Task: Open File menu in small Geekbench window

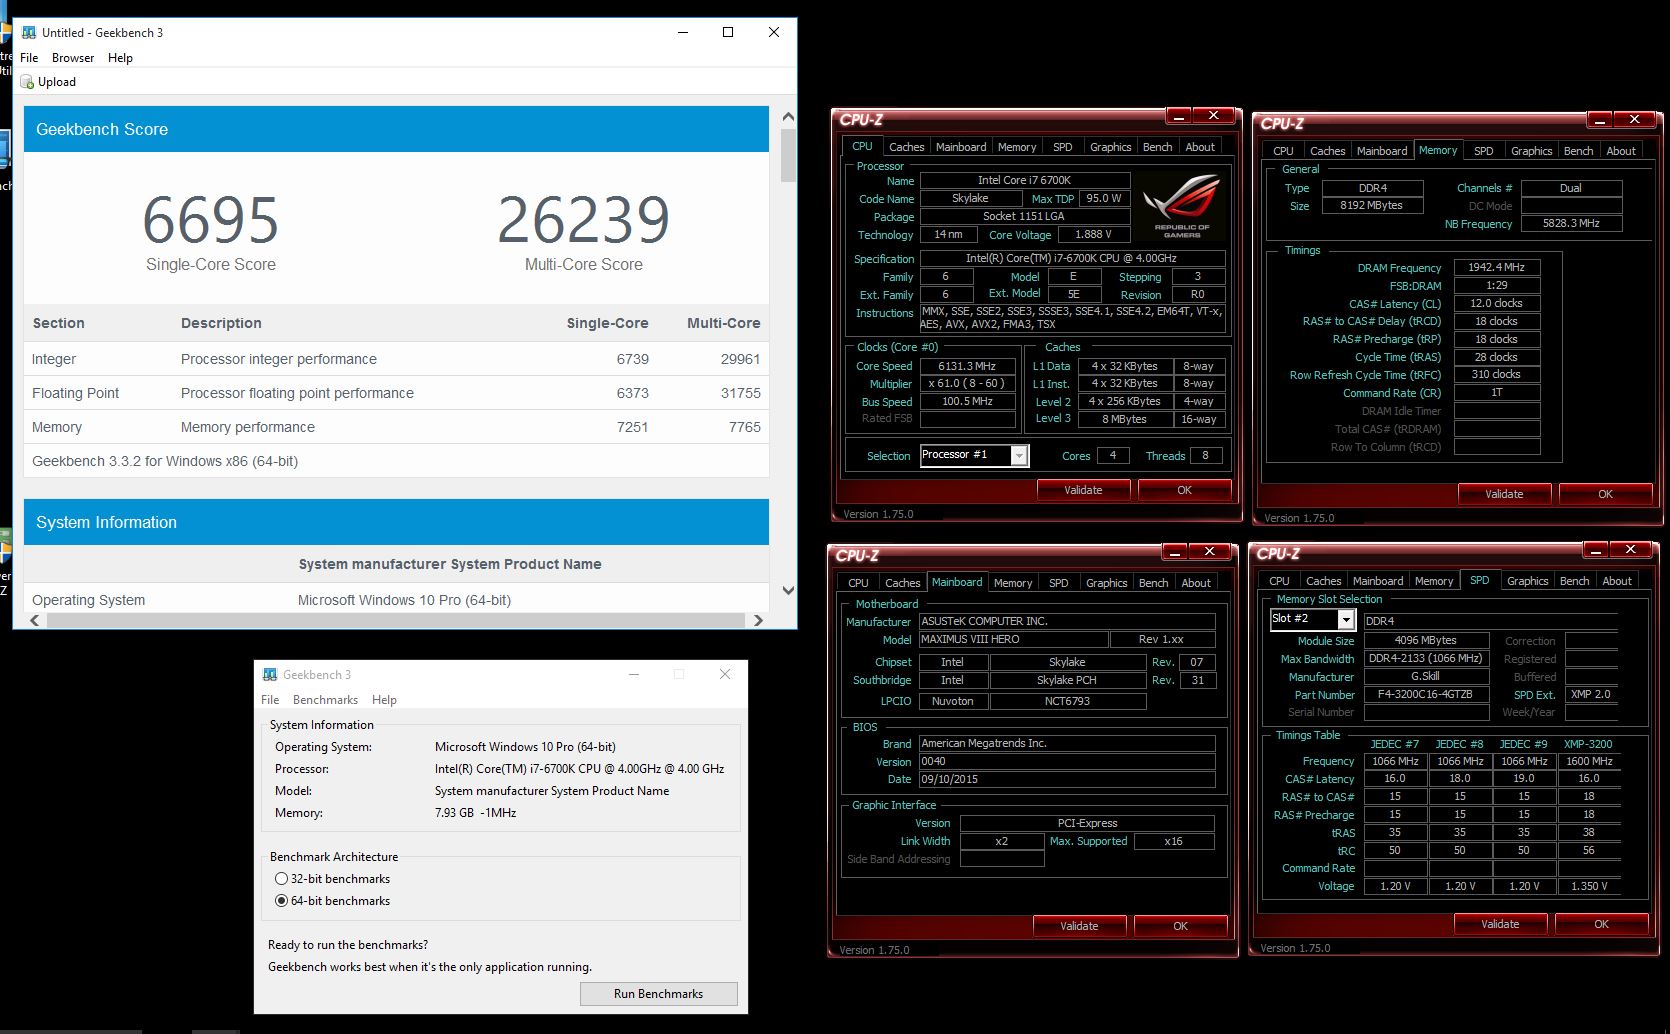Action: pos(270,700)
